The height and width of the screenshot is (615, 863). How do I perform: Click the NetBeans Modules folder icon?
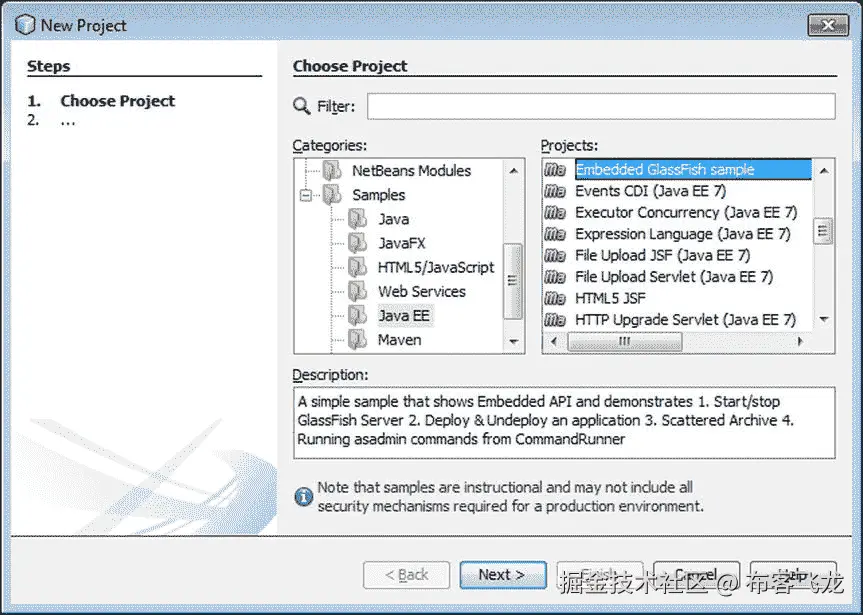(x=332, y=171)
